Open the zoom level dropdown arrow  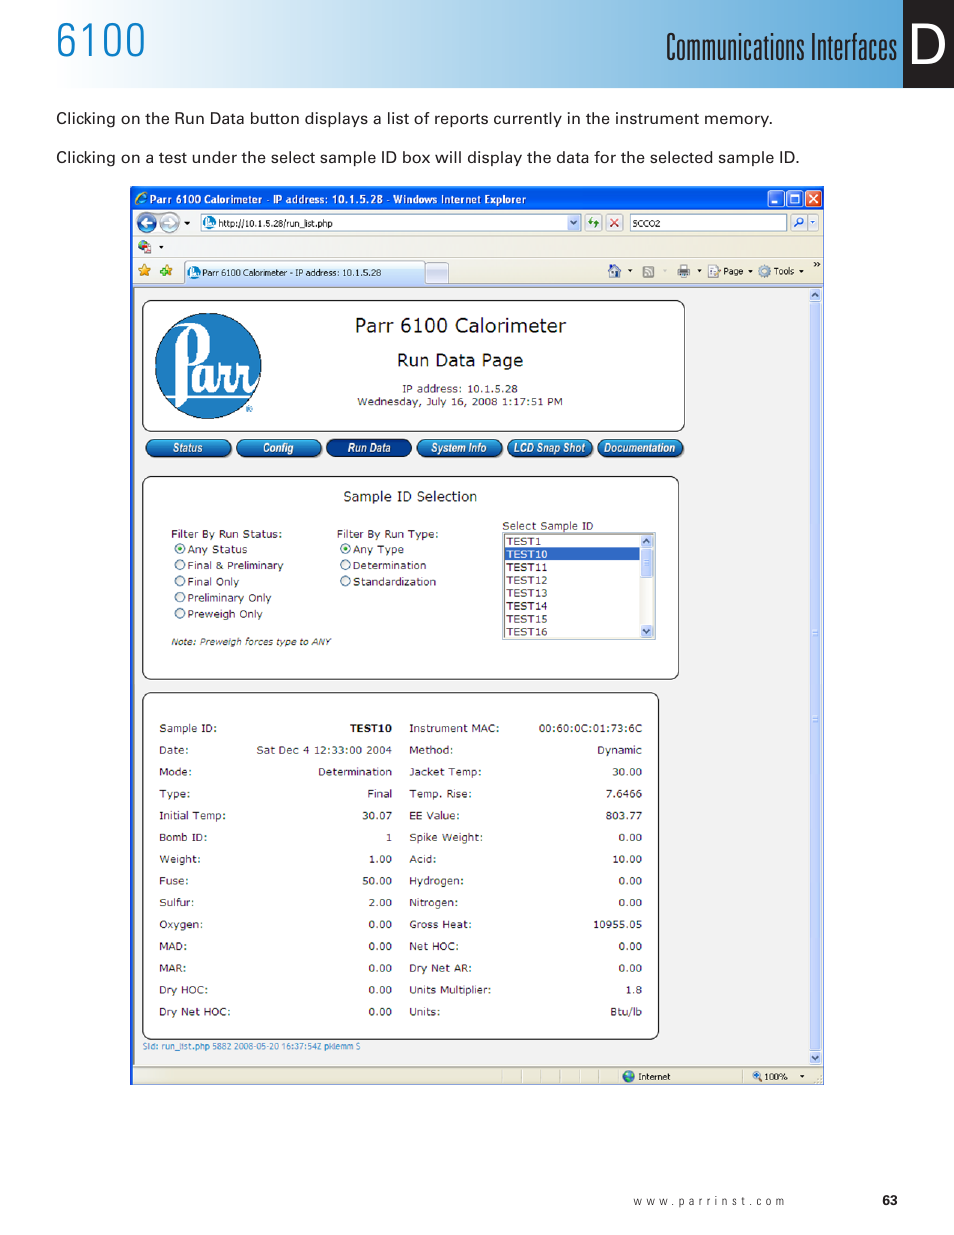[802, 1077]
